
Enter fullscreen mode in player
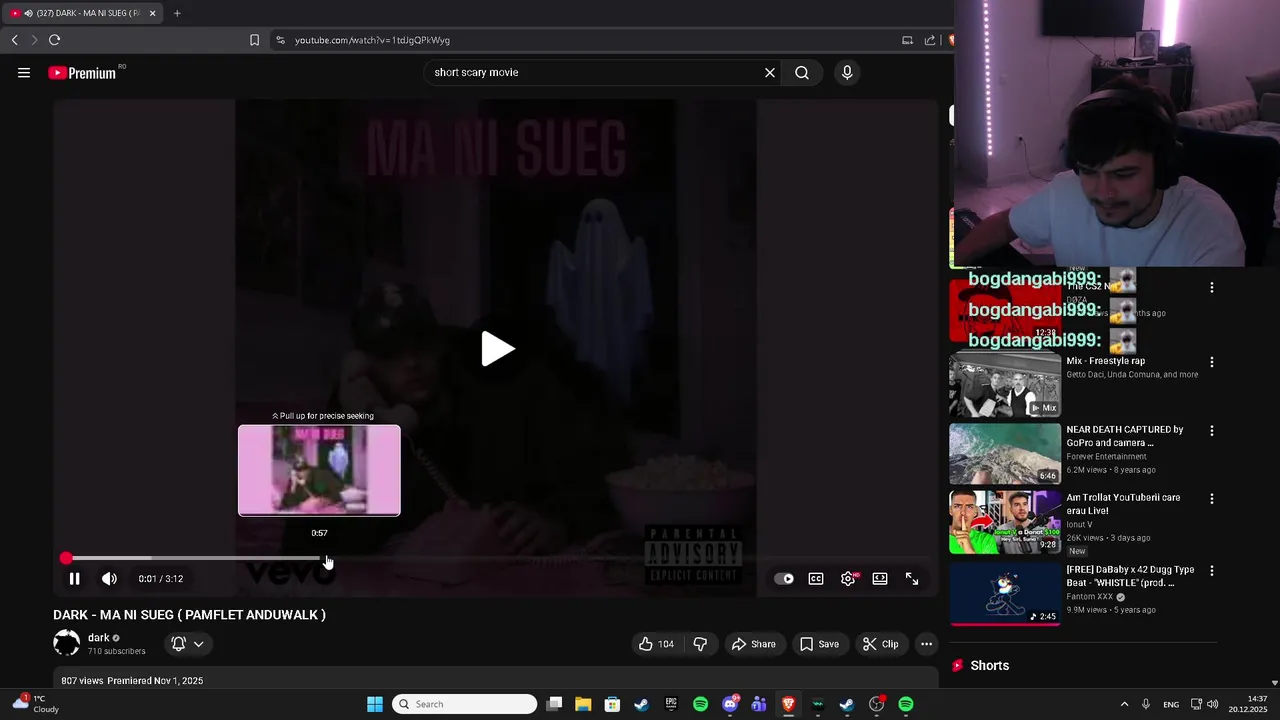tap(912, 578)
